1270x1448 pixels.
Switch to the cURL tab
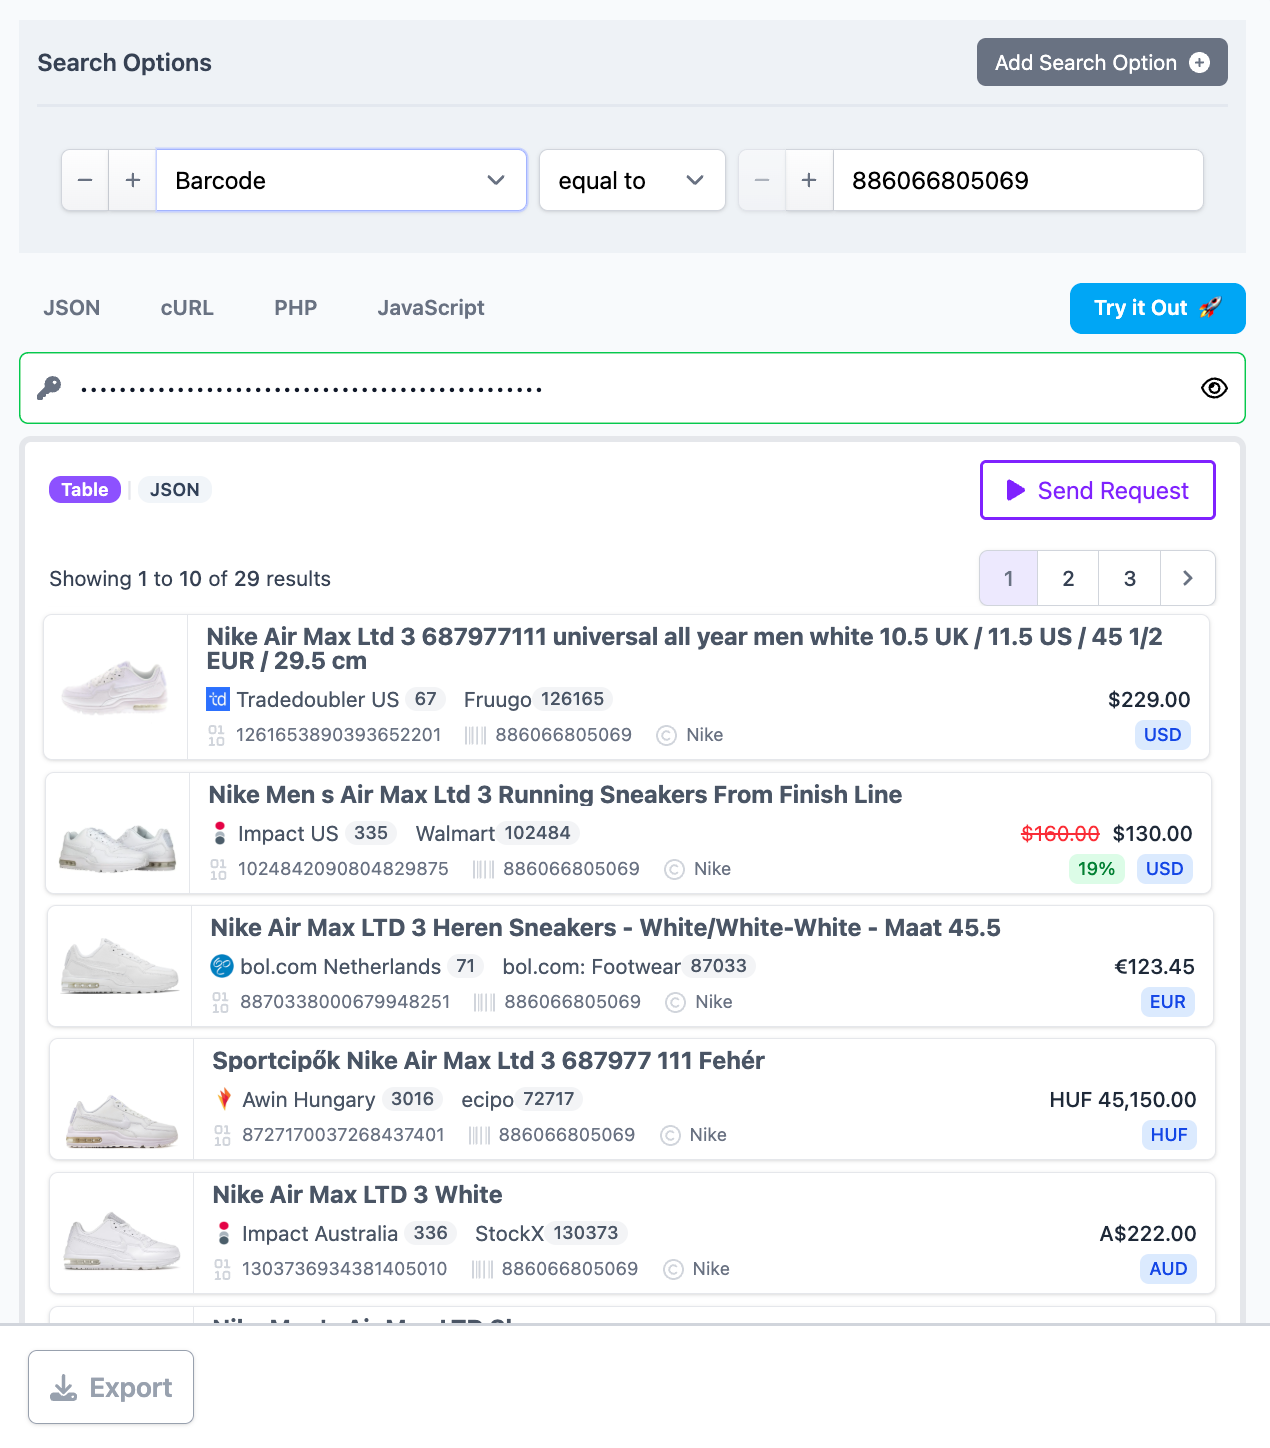187,308
